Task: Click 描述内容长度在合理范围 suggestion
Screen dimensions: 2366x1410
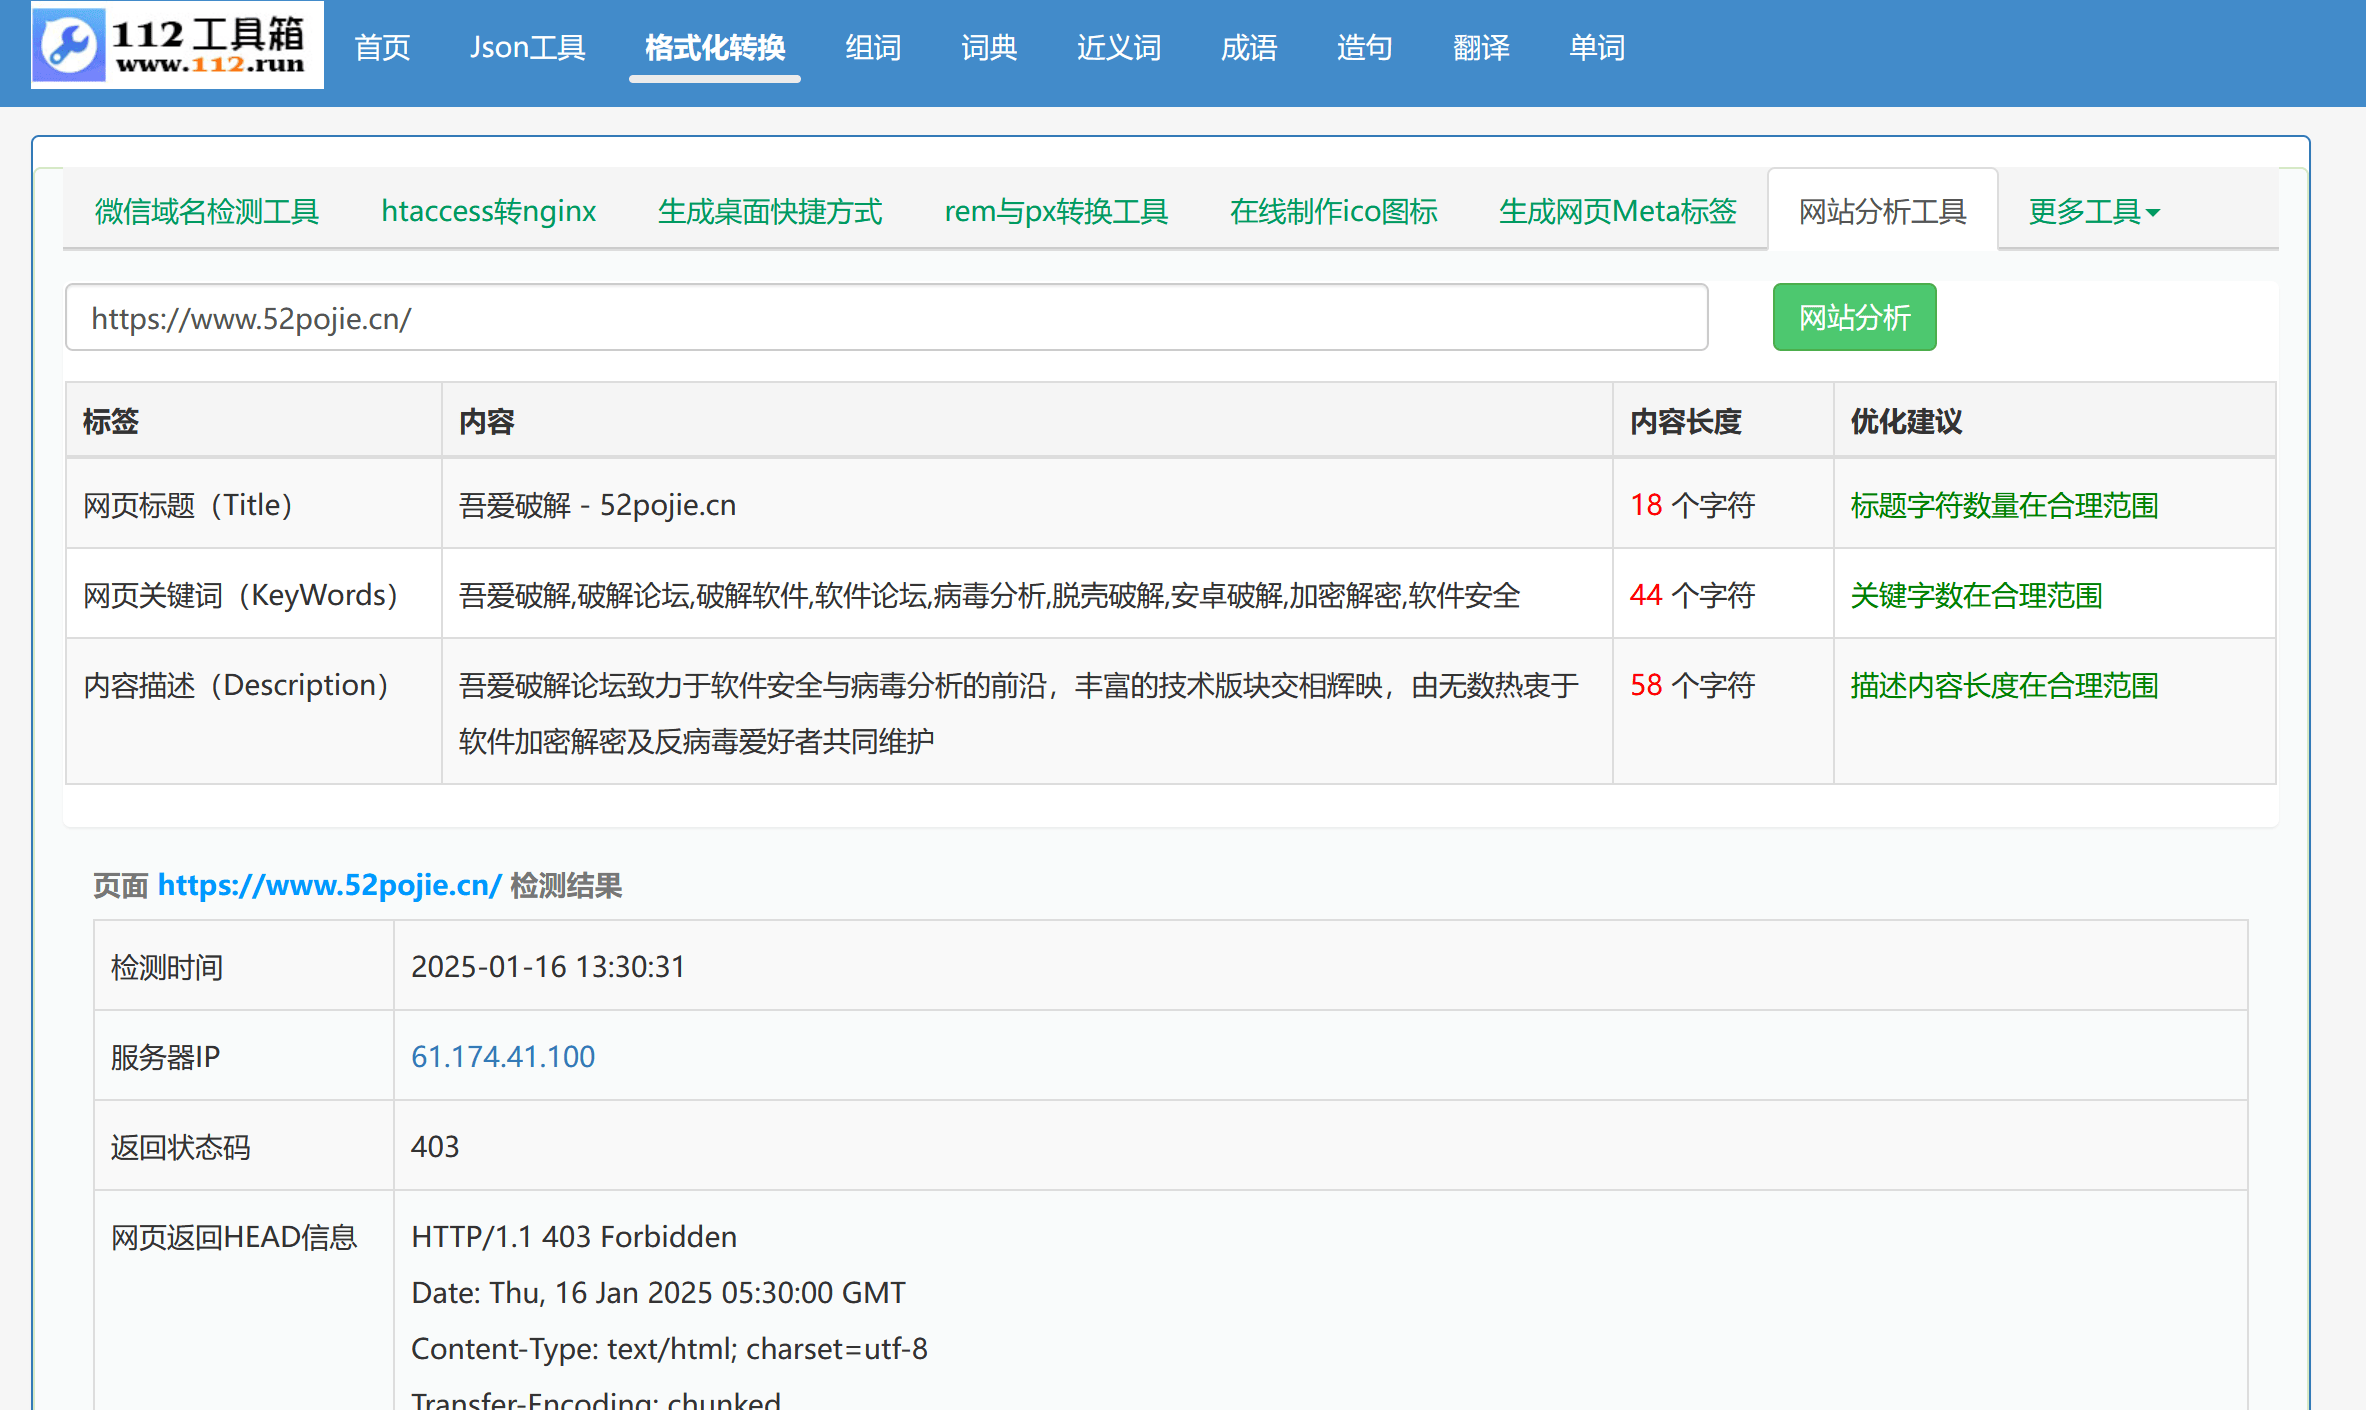Action: click(x=2004, y=685)
